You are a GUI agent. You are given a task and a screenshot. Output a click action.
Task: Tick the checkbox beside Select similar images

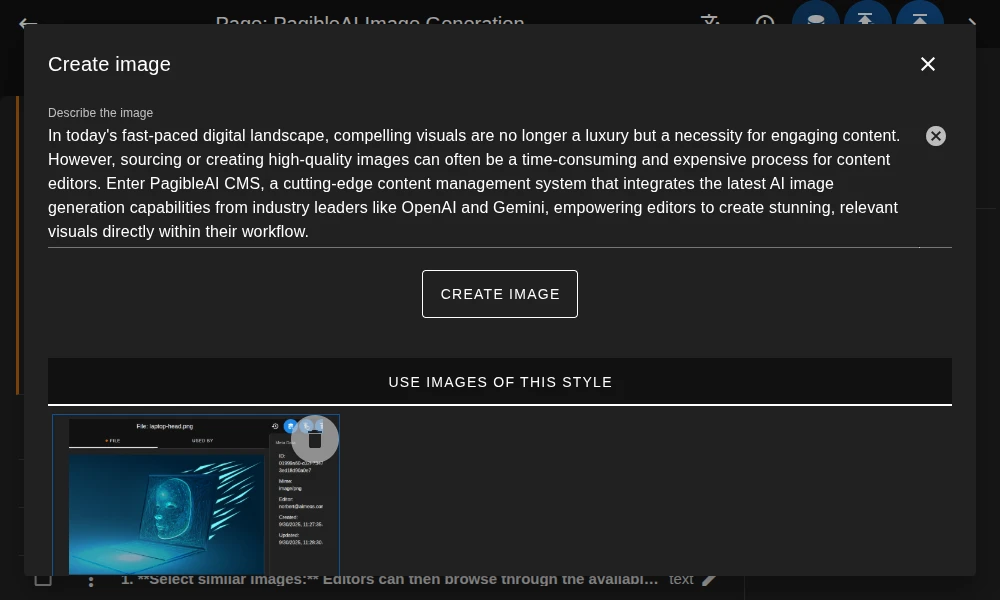[43, 580]
